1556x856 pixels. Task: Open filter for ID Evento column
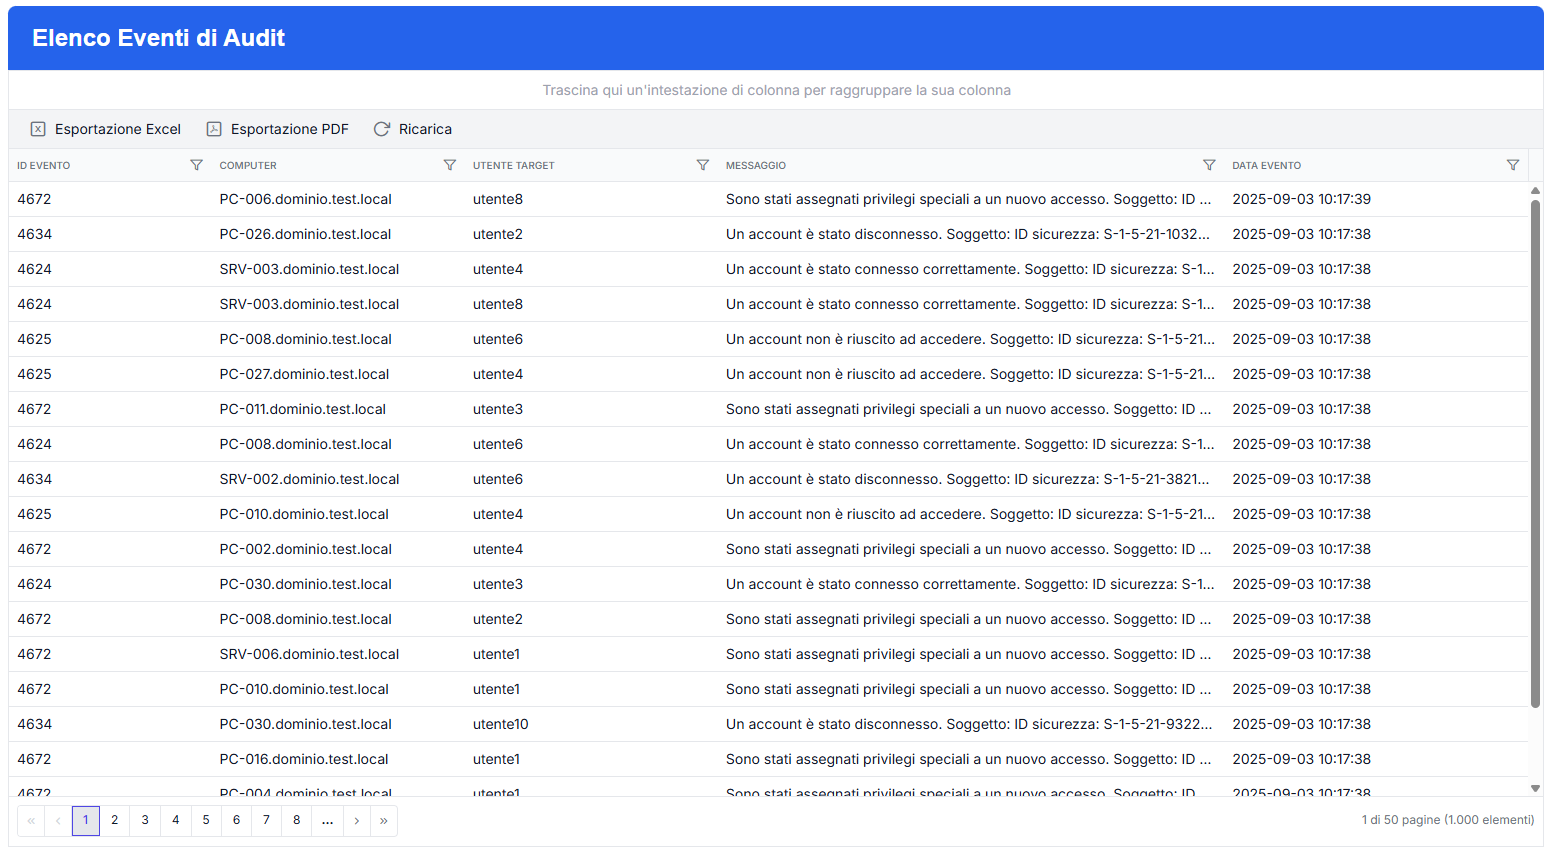pos(196,165)
